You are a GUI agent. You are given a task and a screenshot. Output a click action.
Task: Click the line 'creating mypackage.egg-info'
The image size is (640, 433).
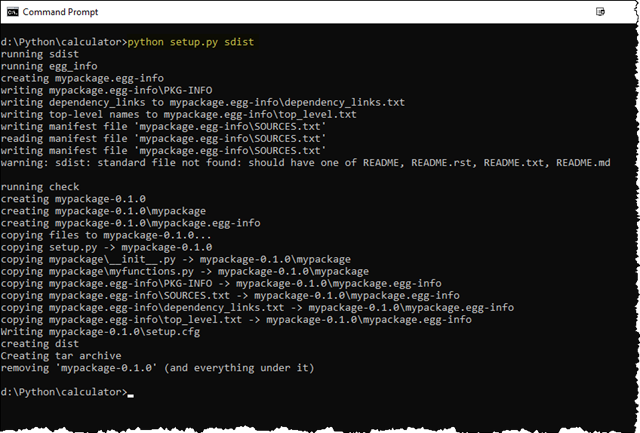coord(82,78)
